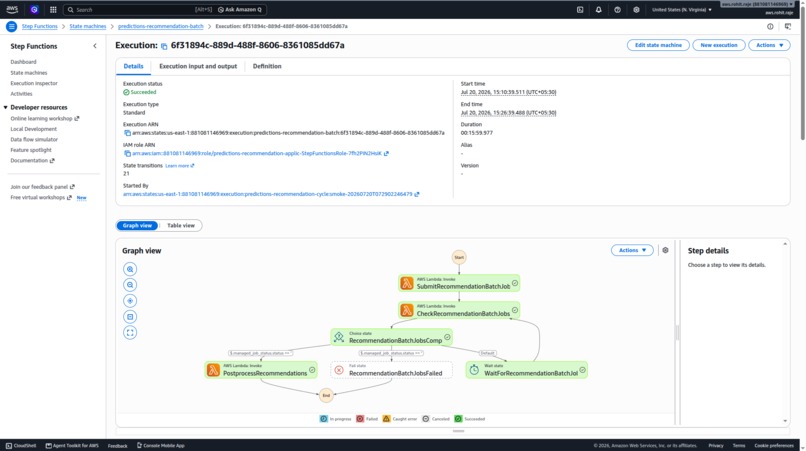Viewport: 806px width, 451px height.
Task: Click the Step details panel resize handle
Action: 677,333
